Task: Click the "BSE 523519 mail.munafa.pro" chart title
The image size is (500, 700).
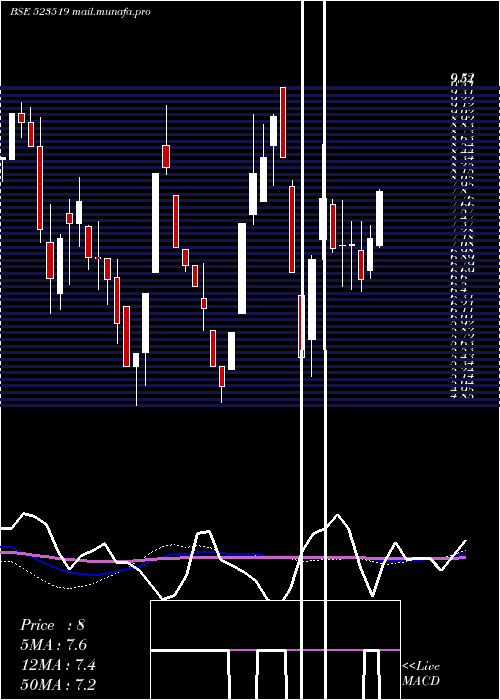Action: pyautogui.click(x=80, y=12)
